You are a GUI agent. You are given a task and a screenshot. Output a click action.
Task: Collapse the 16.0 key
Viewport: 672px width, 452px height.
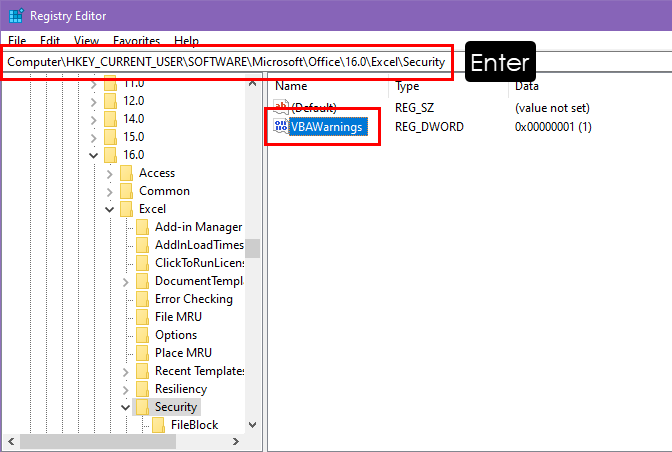tap(93, 156)
